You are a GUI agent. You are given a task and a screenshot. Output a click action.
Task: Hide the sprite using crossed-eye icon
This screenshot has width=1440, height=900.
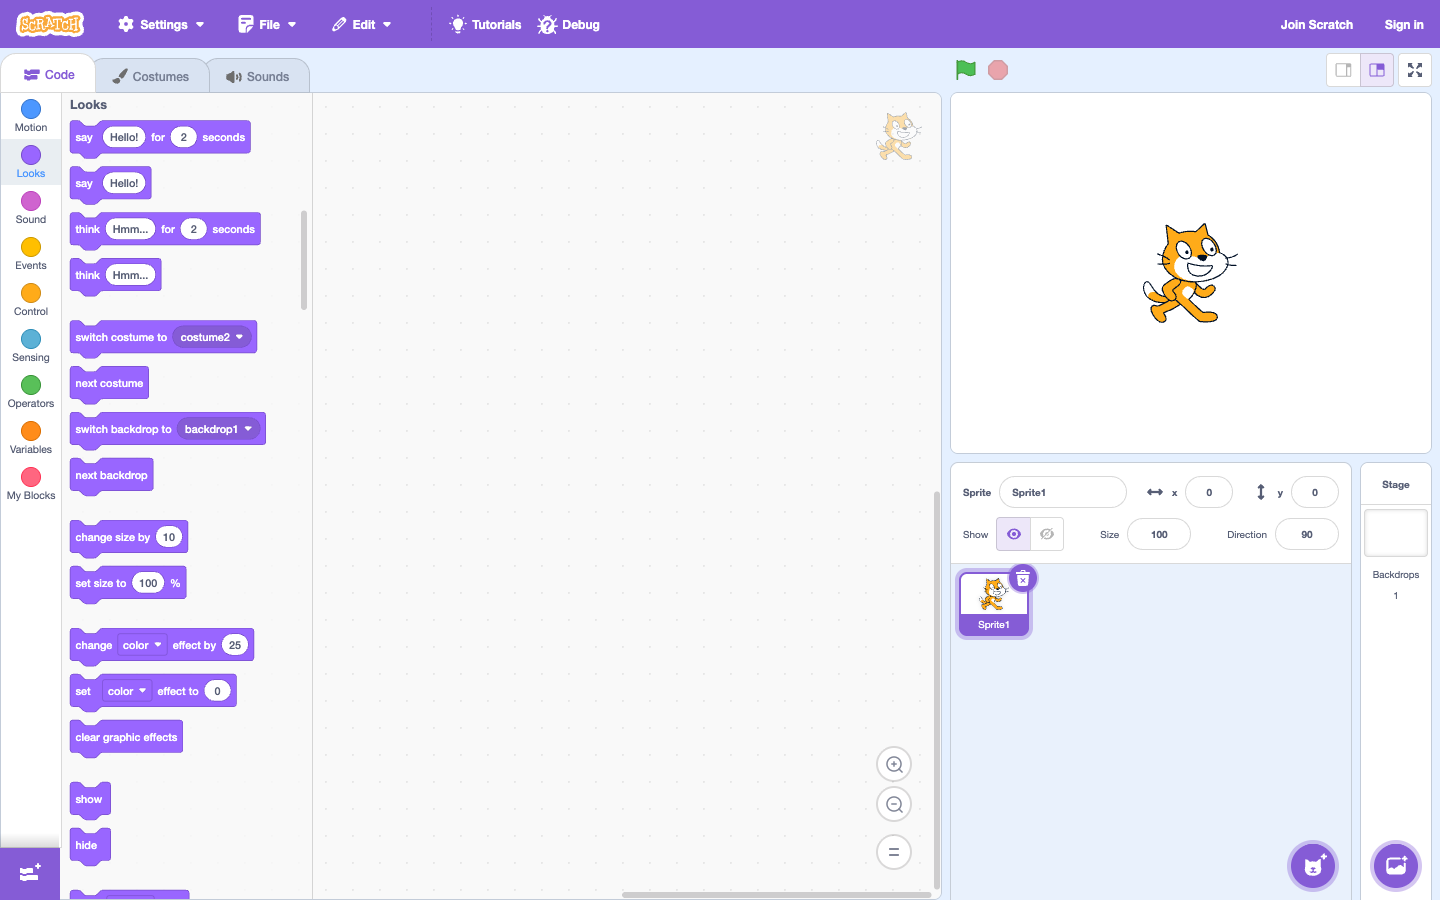(1047, 534)
